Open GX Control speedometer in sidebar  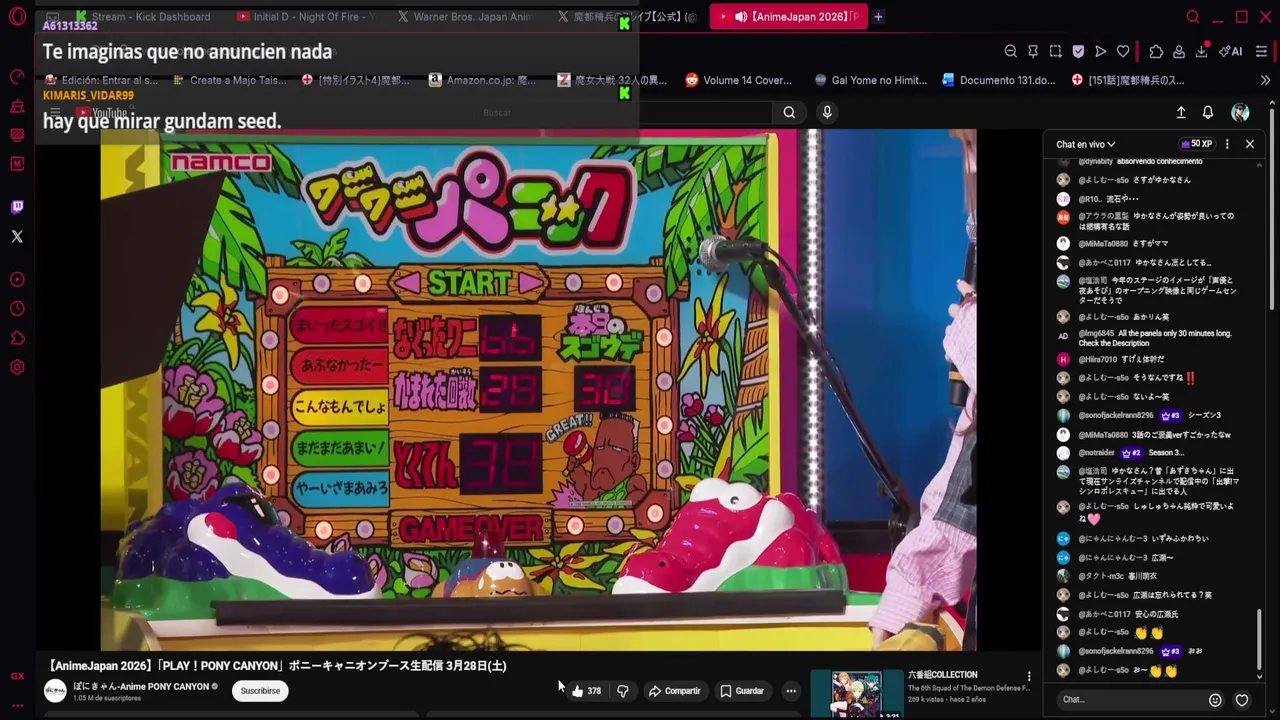point(17,77)
